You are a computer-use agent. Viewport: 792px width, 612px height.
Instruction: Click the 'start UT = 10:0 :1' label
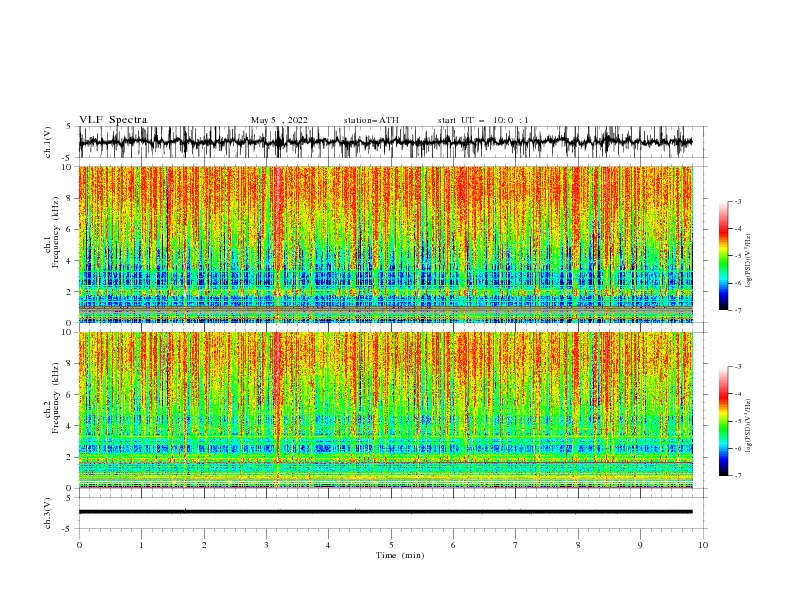click(x=483, y=120)
